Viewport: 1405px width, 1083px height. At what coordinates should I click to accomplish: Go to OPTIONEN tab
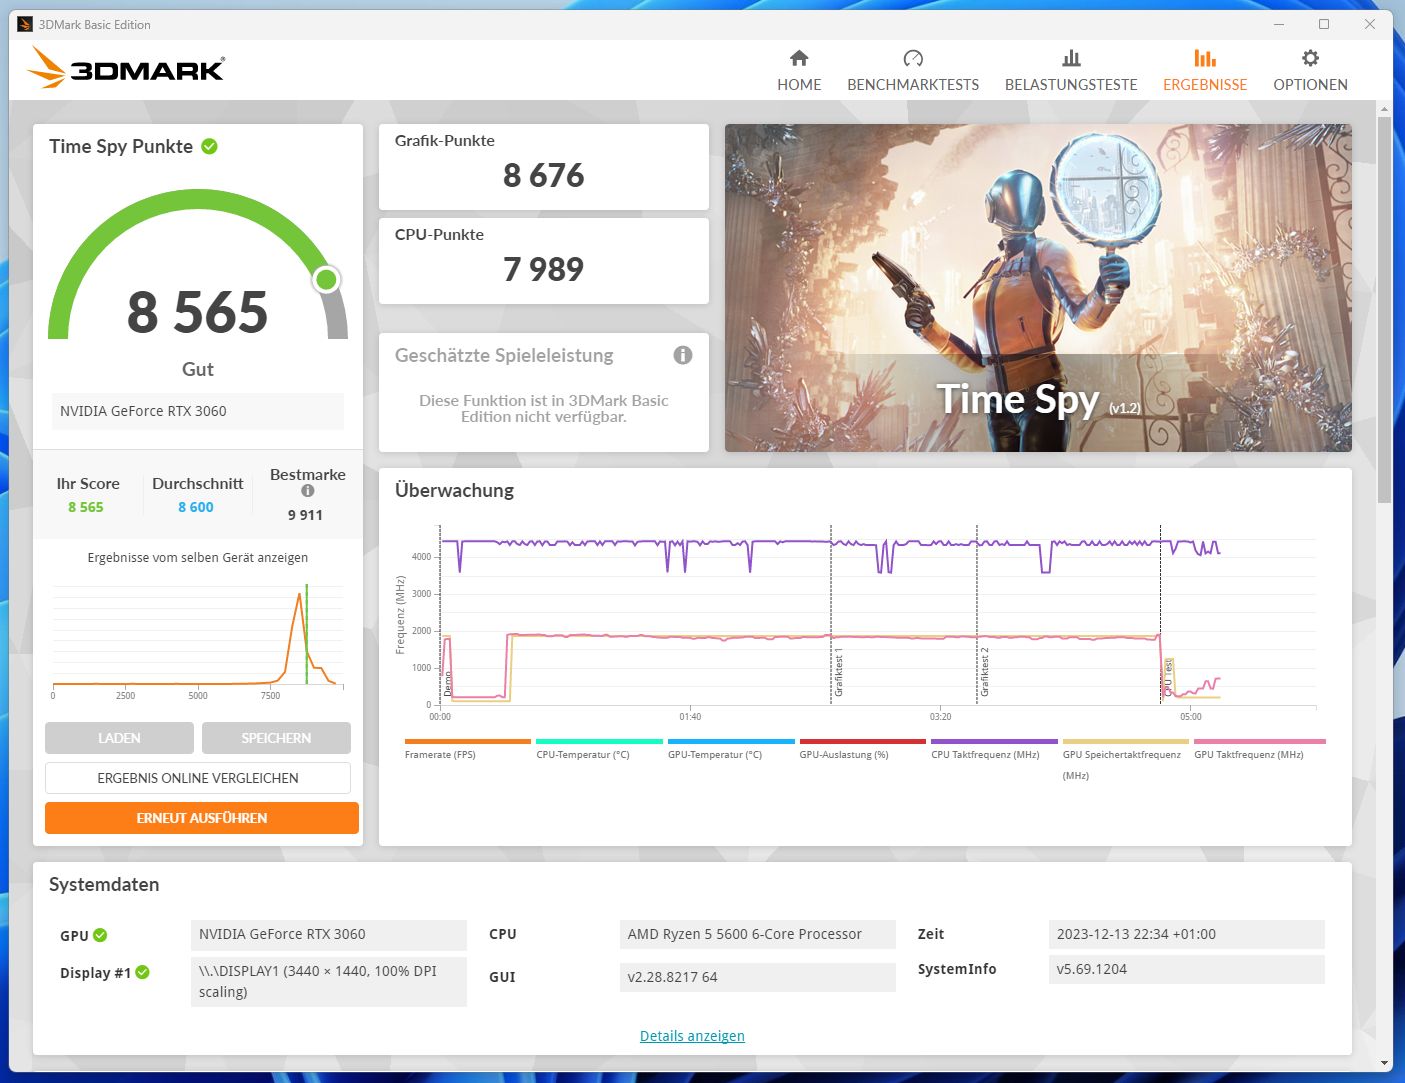1310,70
